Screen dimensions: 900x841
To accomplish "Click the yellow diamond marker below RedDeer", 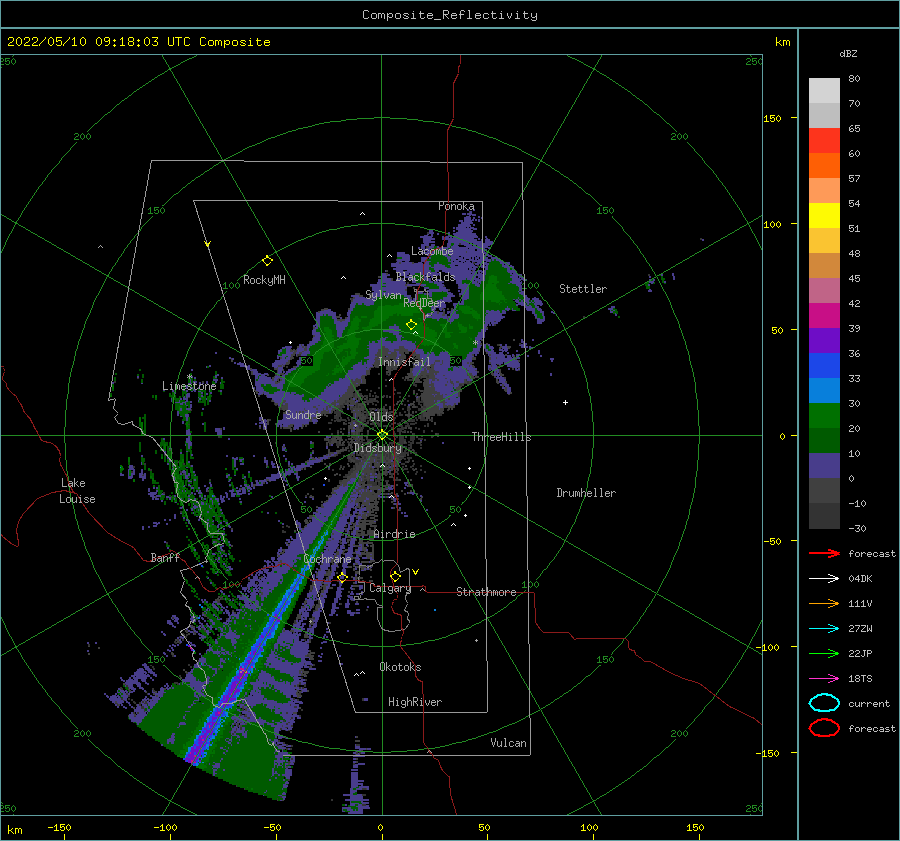I will [x=411, y=325].
